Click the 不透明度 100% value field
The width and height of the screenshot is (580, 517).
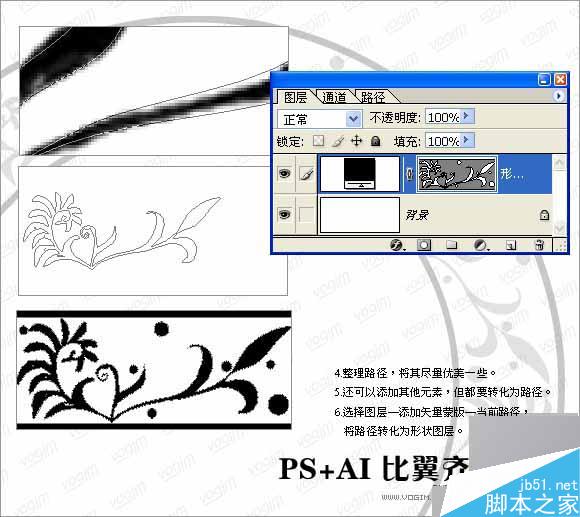[x=442, y=118]
